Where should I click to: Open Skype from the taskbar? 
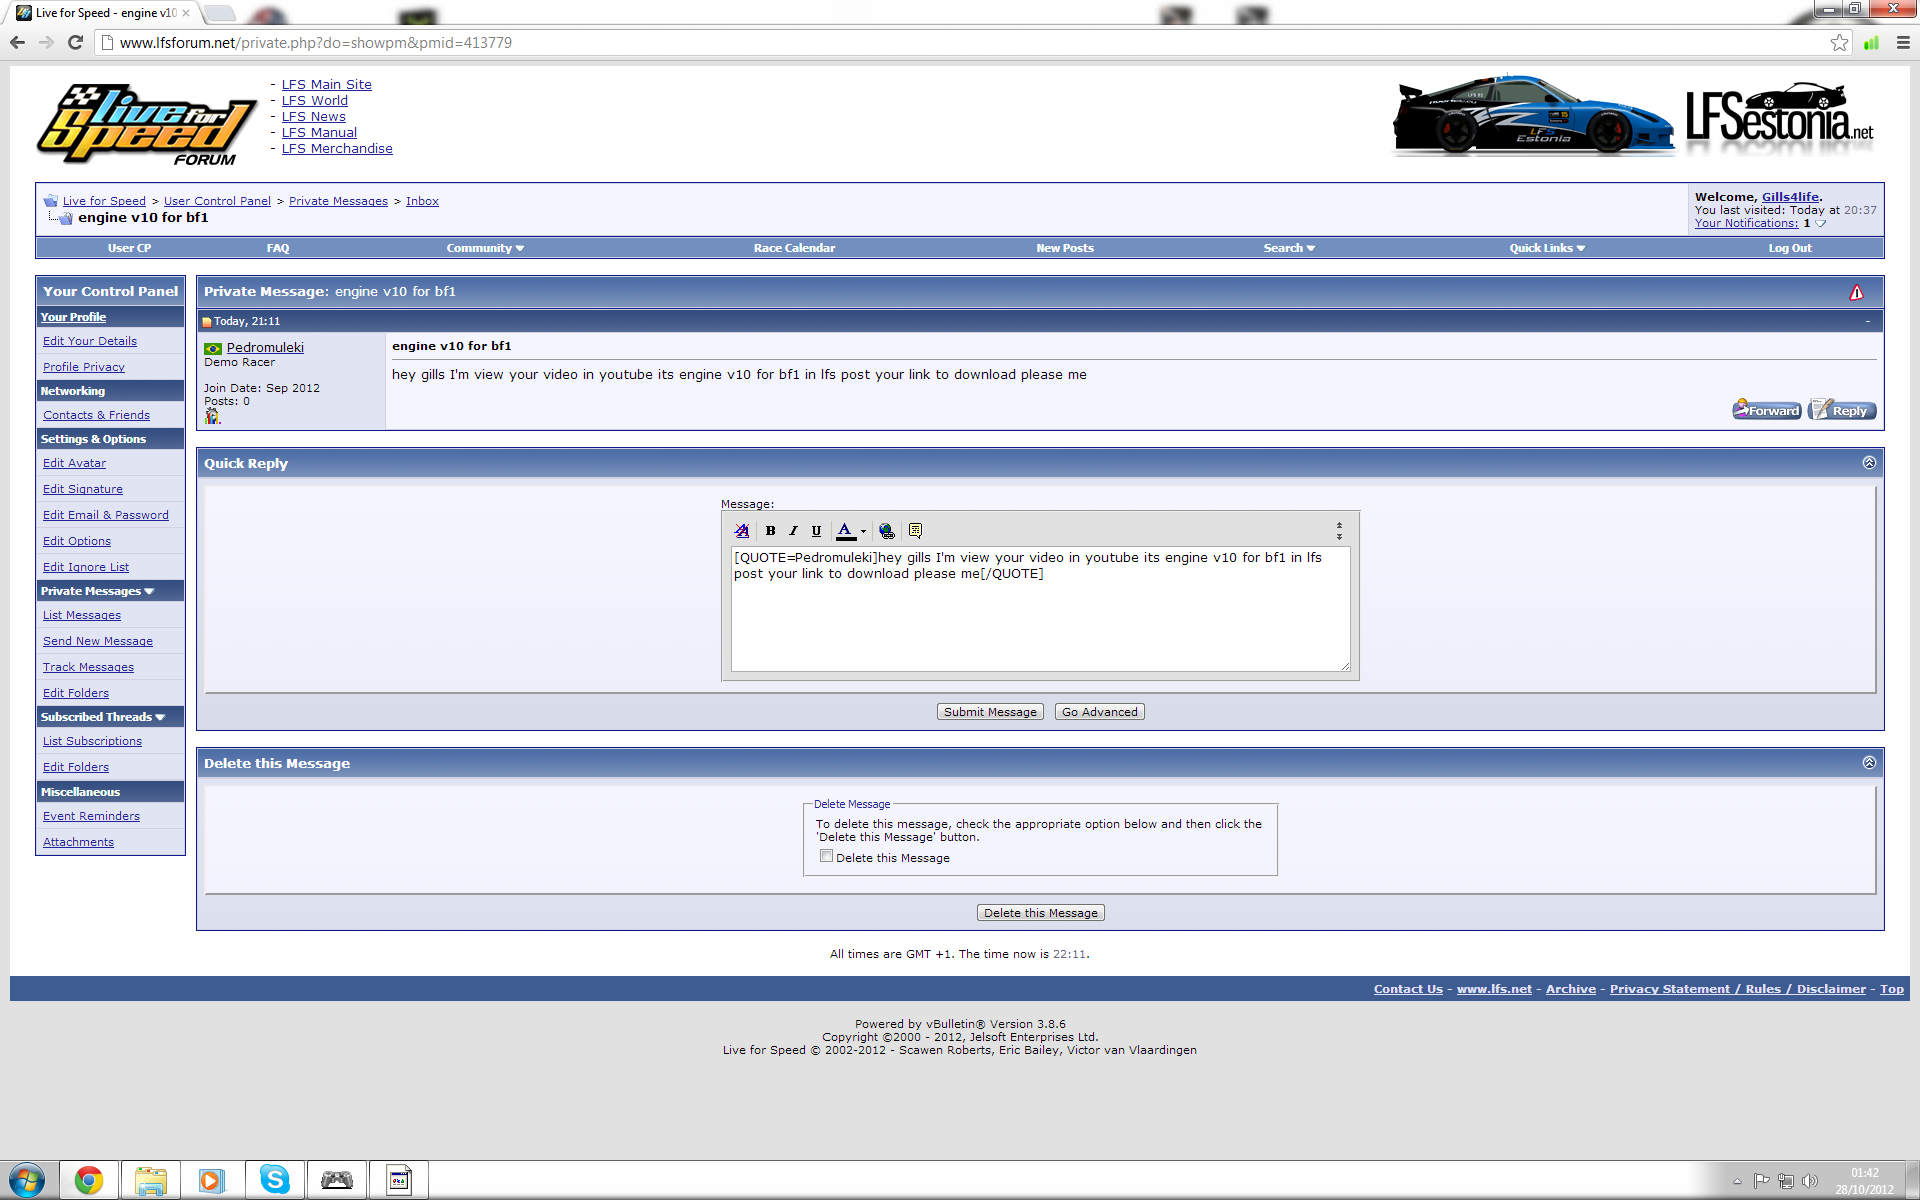pyautogui.click(x=274, y=1180)
